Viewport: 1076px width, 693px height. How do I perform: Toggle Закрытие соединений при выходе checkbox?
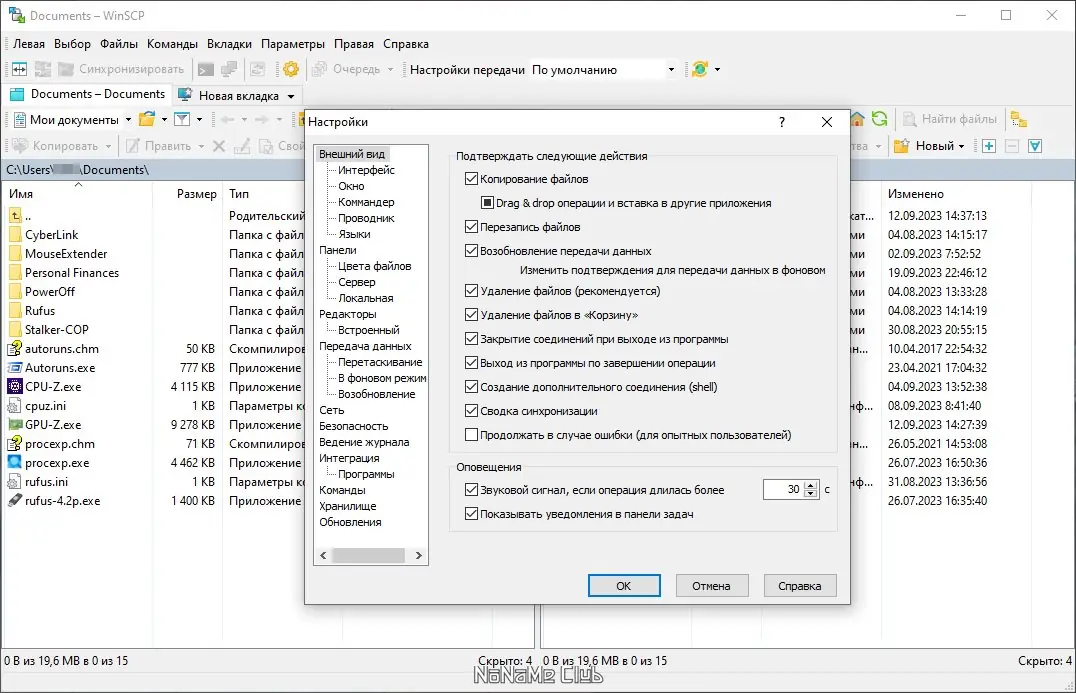pos(471,339)
